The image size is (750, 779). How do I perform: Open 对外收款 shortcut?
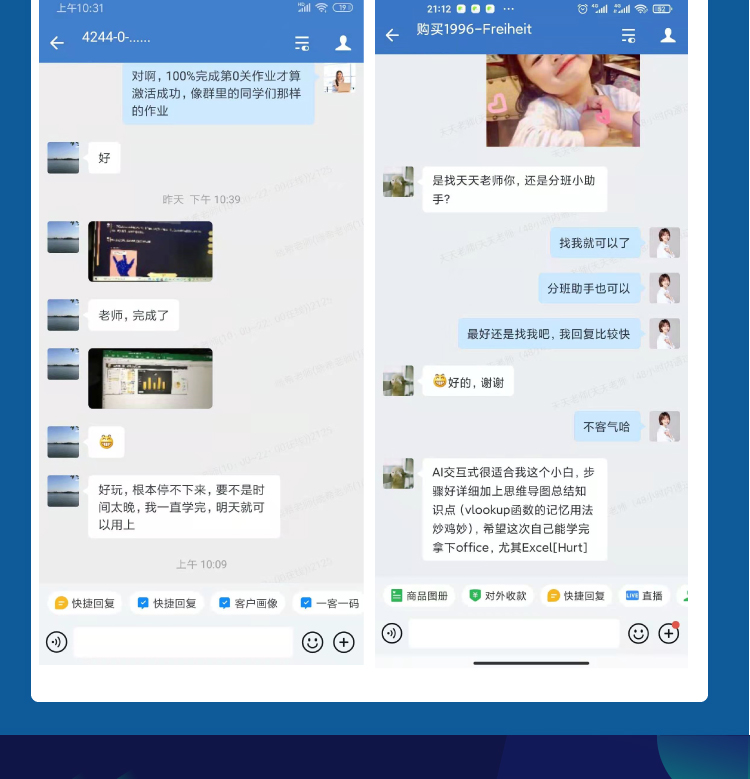click(498, 596)
